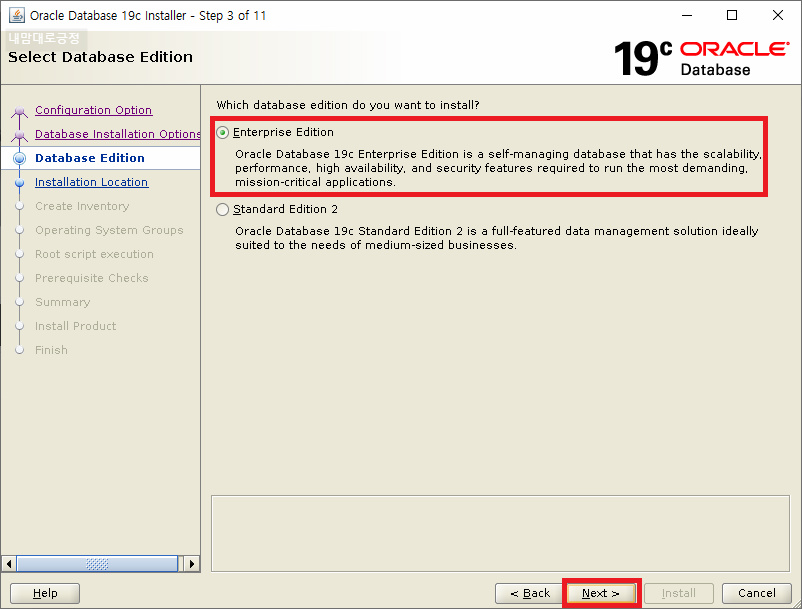Screen dimensions: 802x609
Task: Click the 'Which database edition' question text
Action: coord(348,105)
